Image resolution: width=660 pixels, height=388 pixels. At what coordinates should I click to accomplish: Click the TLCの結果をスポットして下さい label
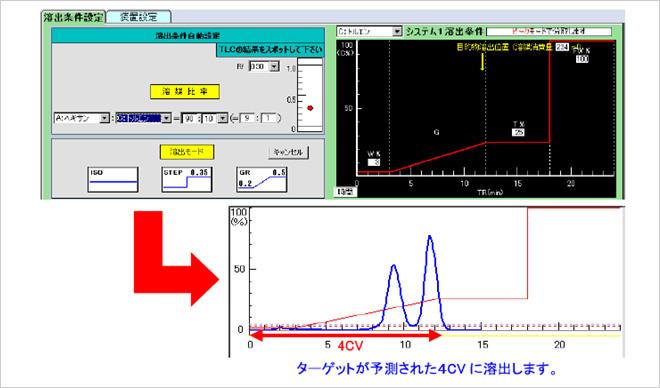(270, 50)
